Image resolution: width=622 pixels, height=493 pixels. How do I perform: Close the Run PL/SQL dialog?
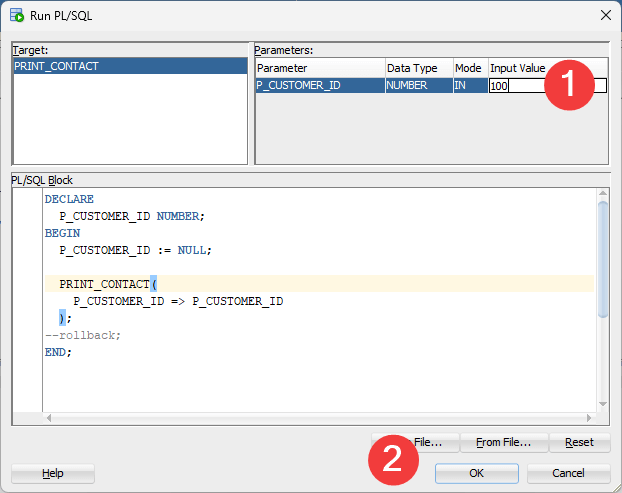click(606, 15)
